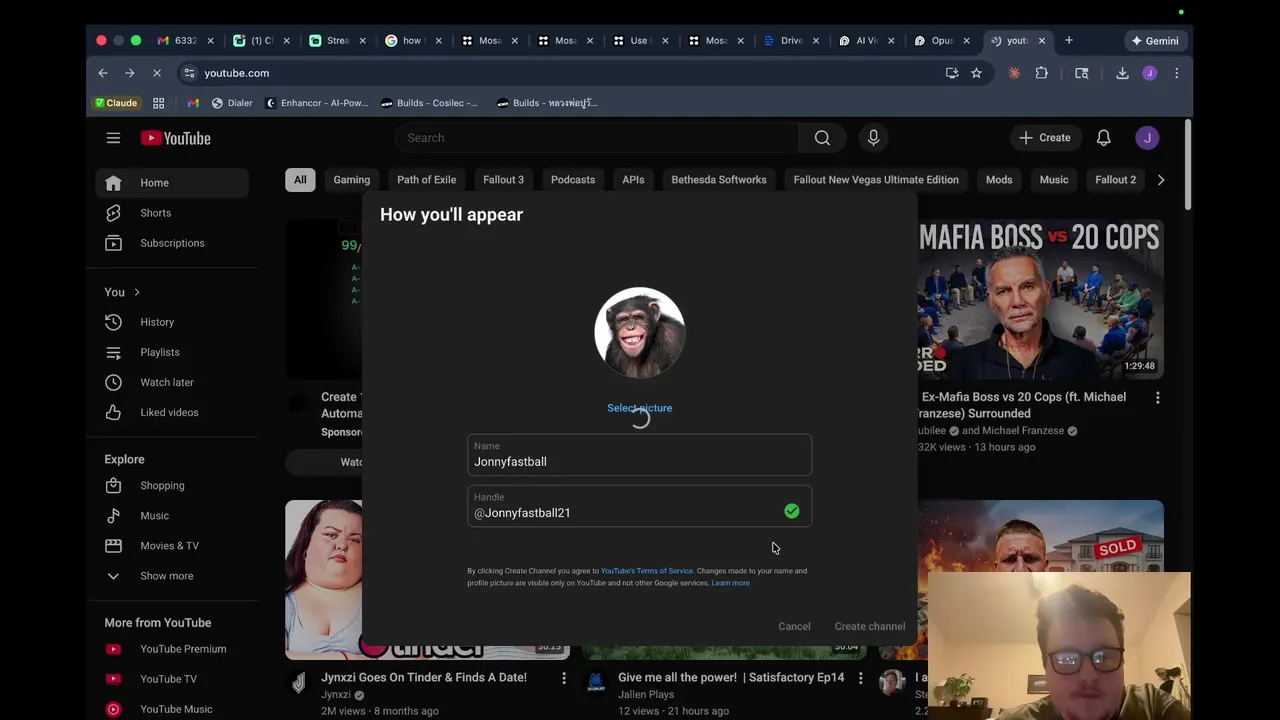Open YouTube's Terms of Service link

(x=646, y=571)
